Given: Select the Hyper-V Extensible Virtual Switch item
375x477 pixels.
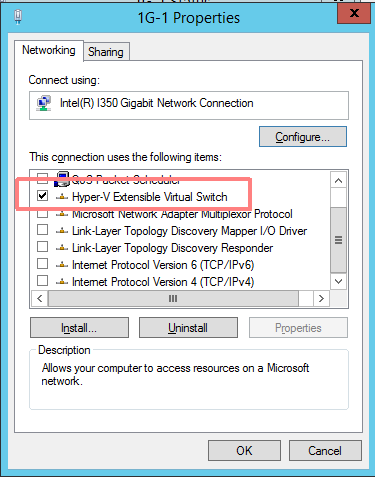Looking at the screenshot, I should click(150, 197).
